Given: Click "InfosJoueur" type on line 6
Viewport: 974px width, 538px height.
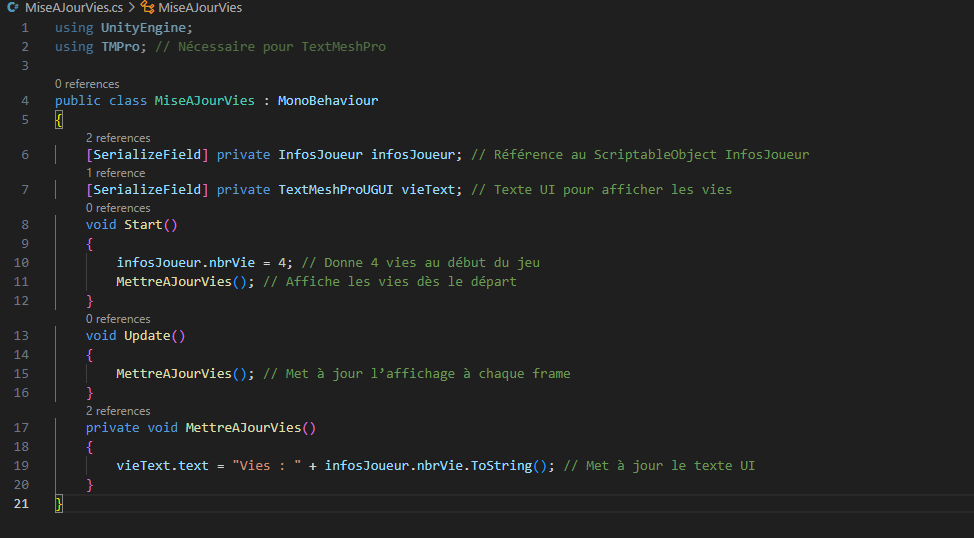Looking at the screenshot, I should pyautogui.click(x=321, y=155).
